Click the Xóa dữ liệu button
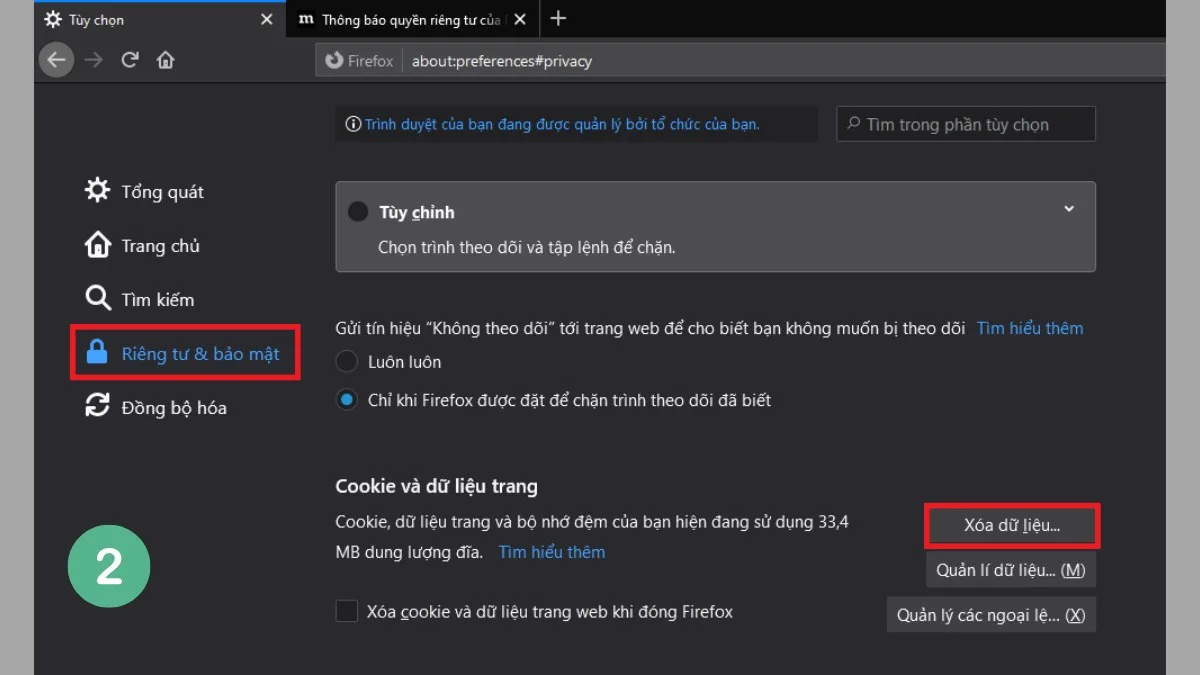Image resolution: width=1200 pixels, height=675 pixels. coord(1012,525)
